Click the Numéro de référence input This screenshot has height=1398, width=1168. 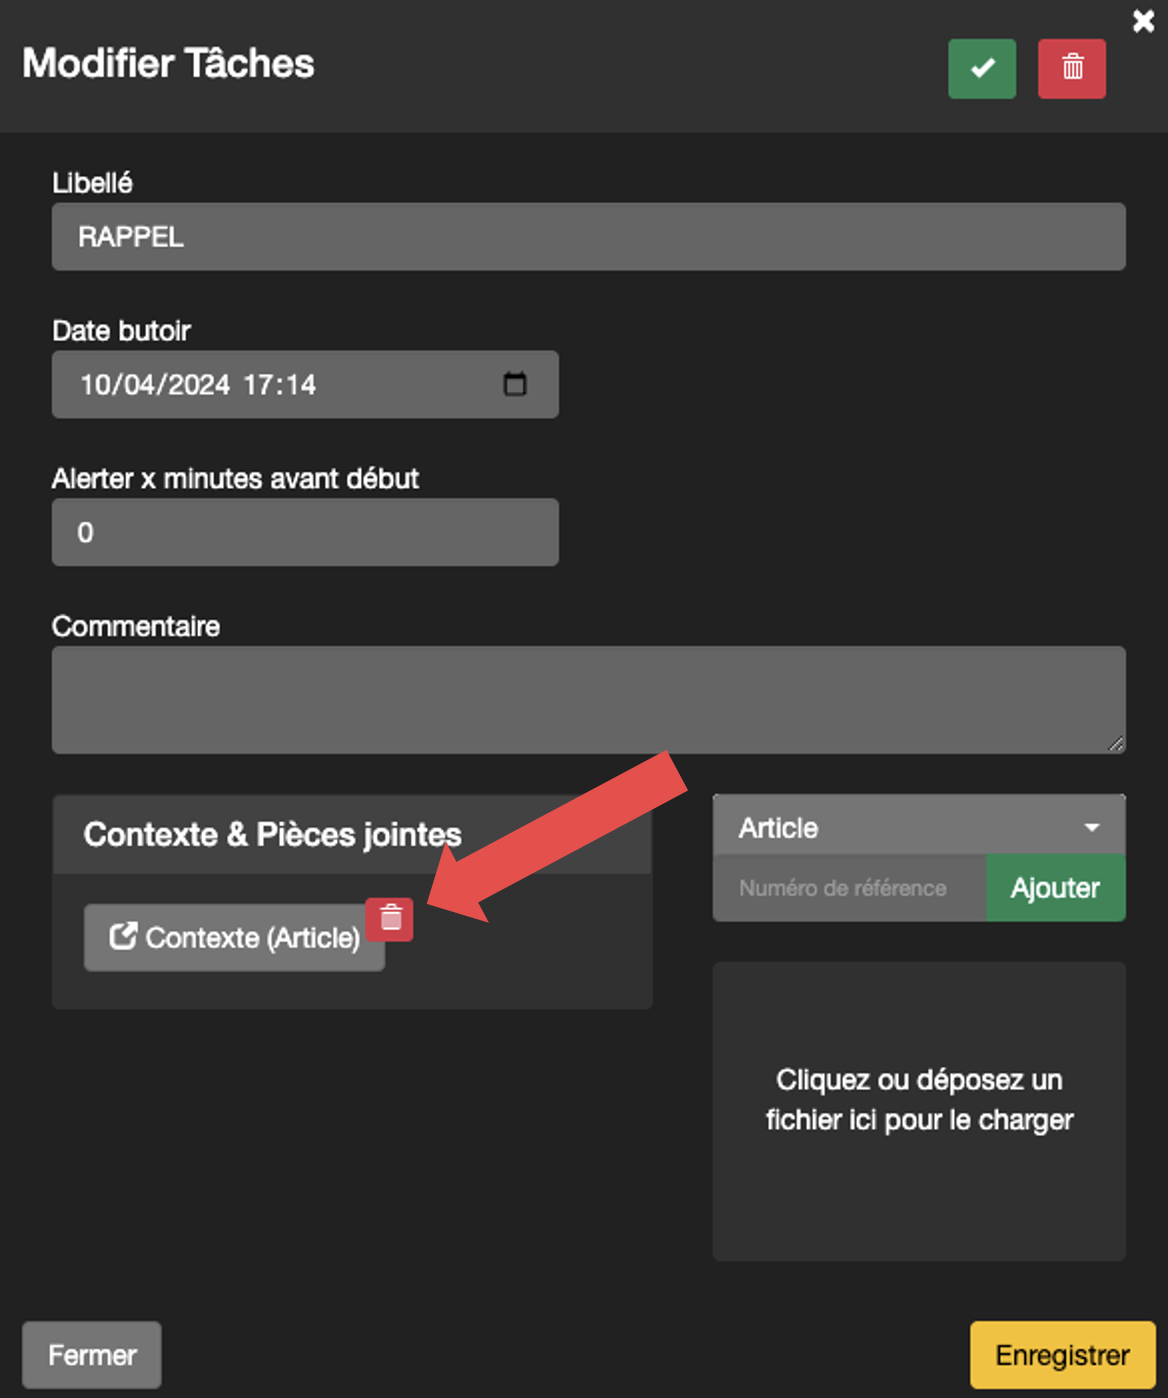(848, 888)
